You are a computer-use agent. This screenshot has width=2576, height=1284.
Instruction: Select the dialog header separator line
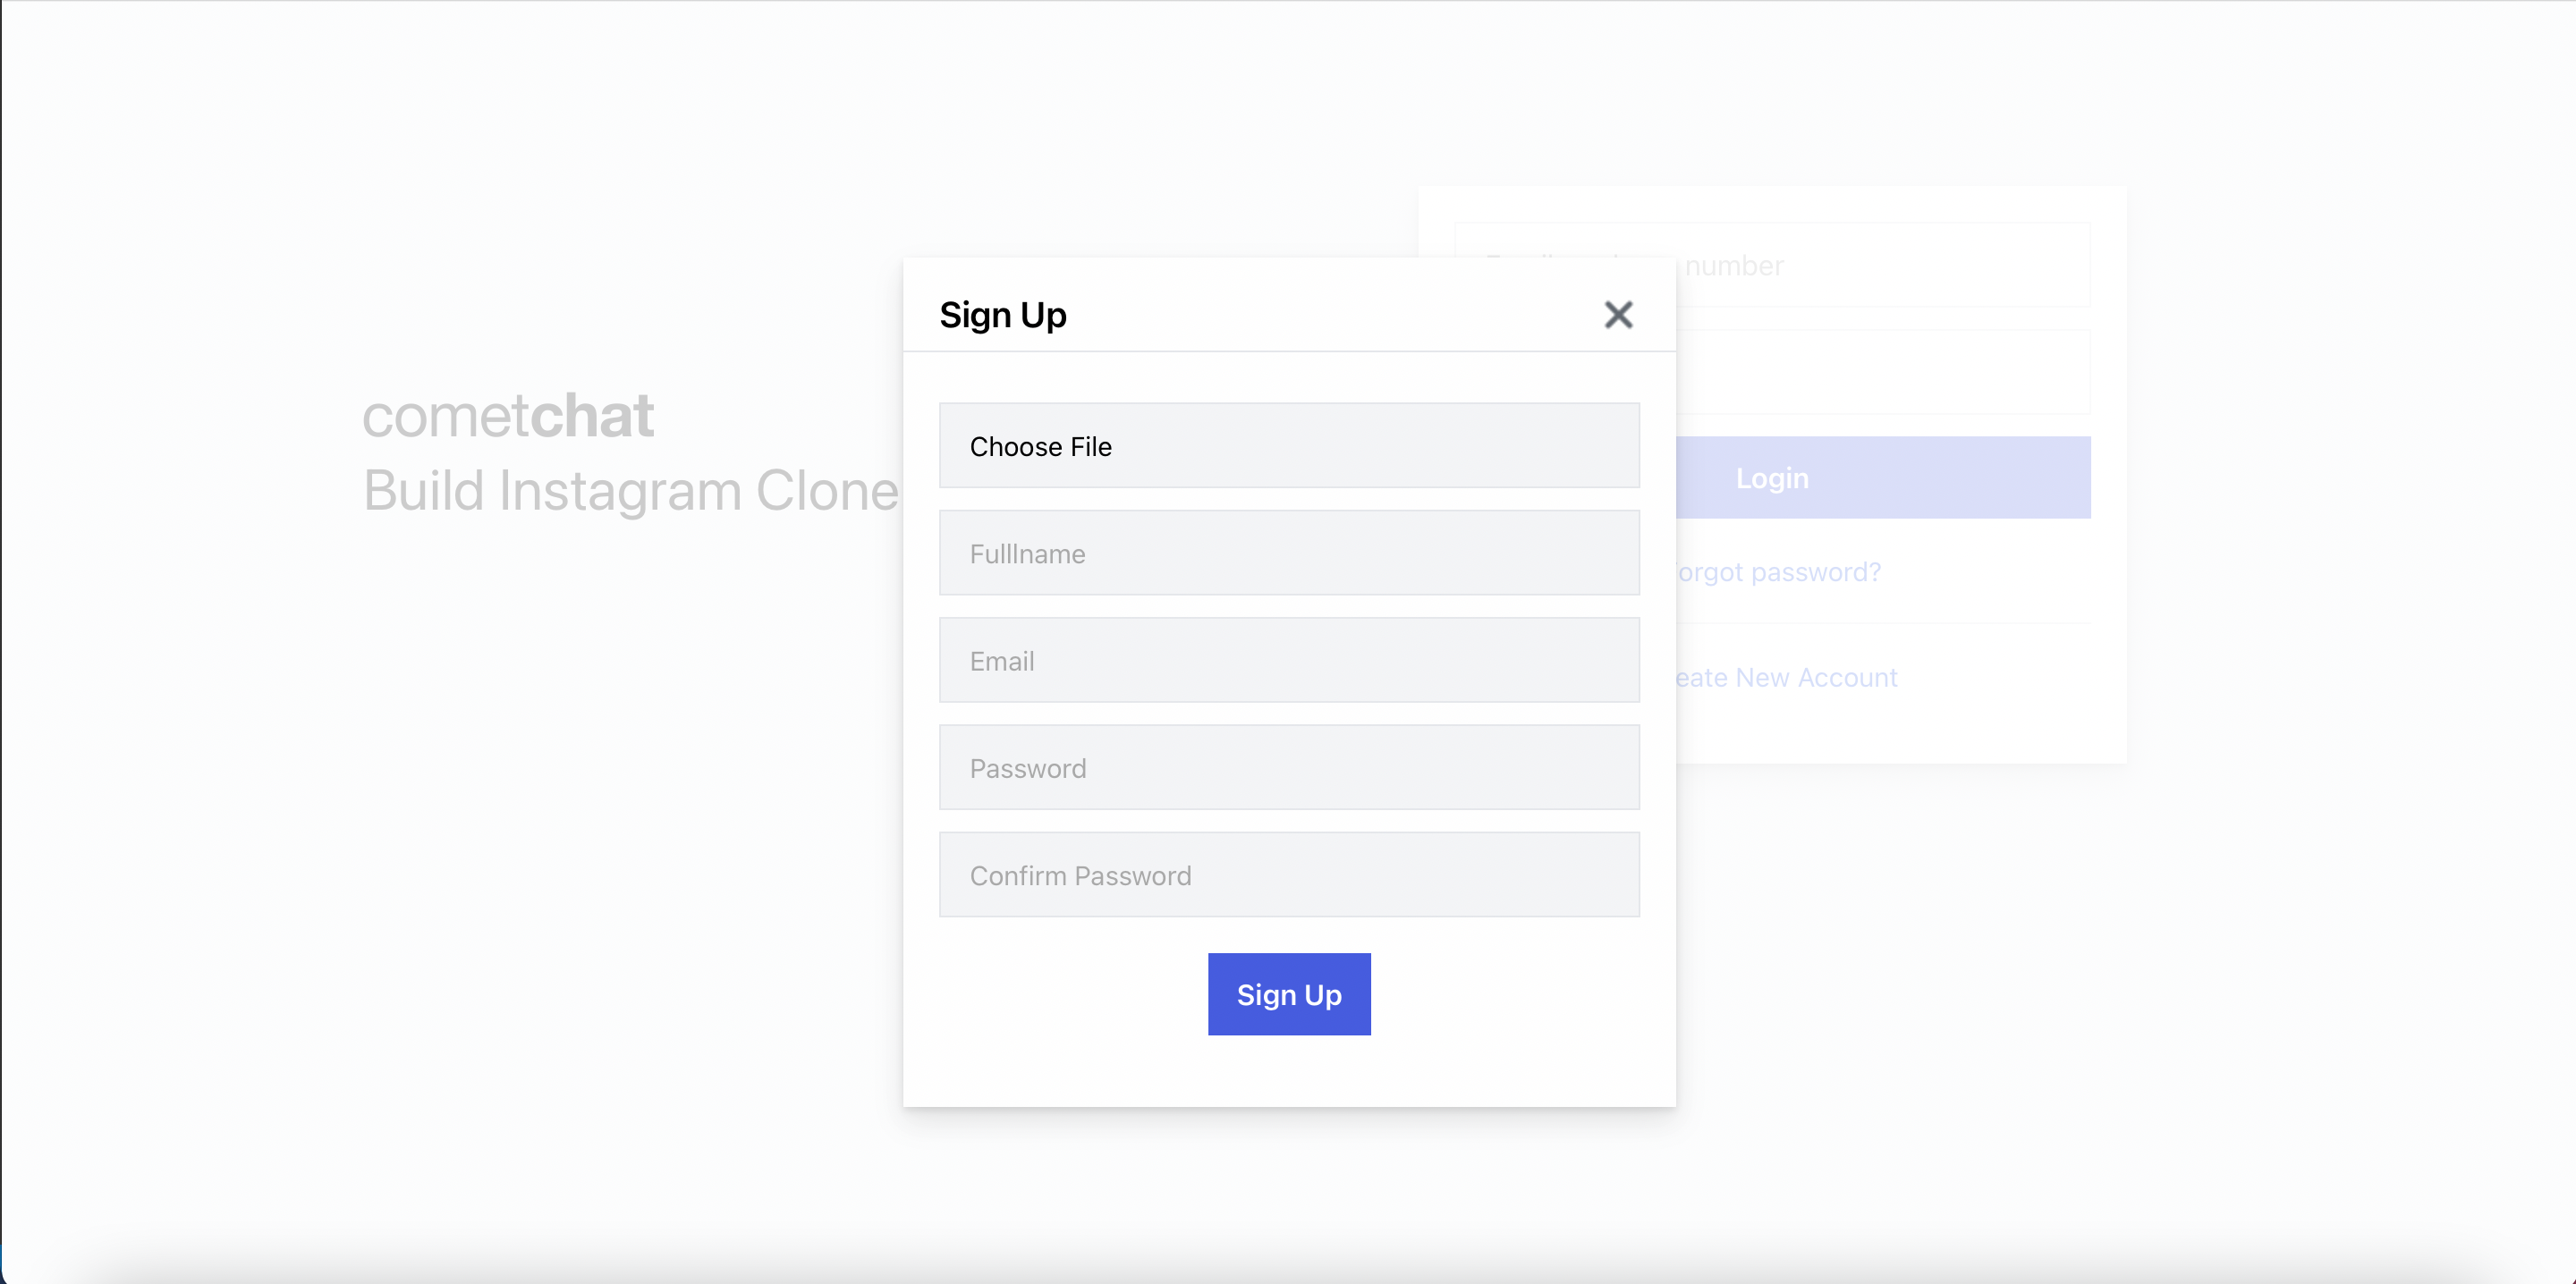click(x=1289, y=351)
